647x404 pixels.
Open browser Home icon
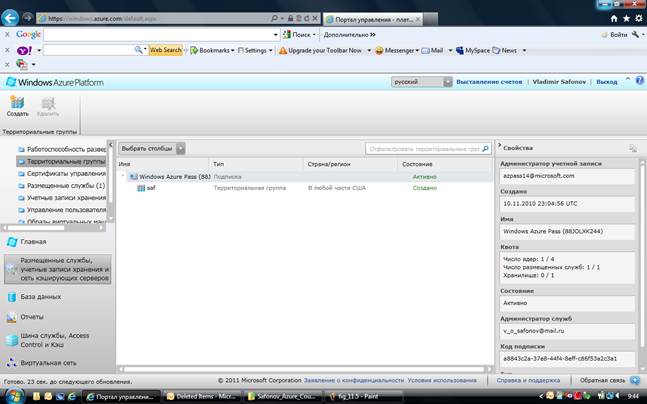click(614, 19)
